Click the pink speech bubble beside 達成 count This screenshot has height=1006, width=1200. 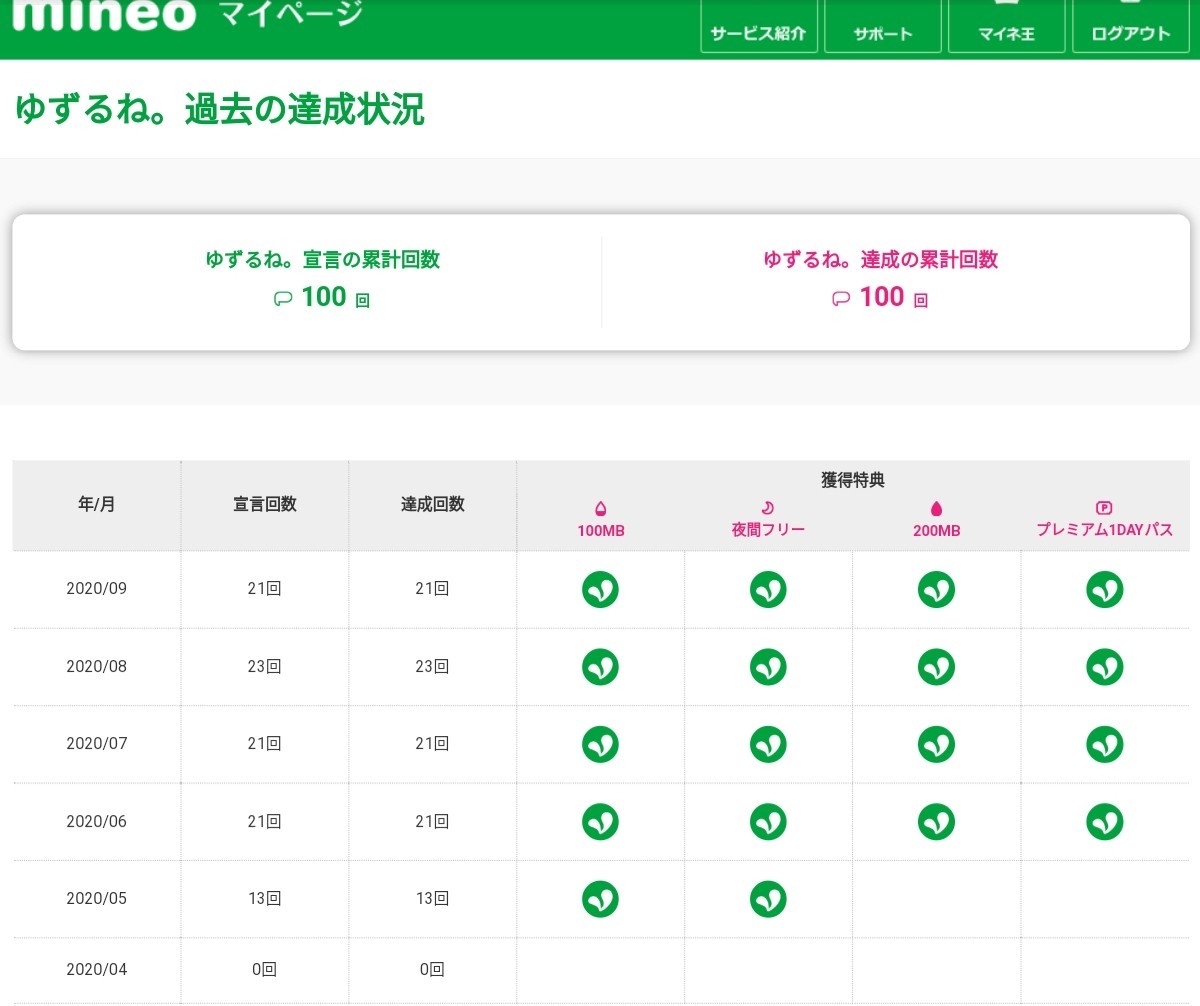point(841,298)
